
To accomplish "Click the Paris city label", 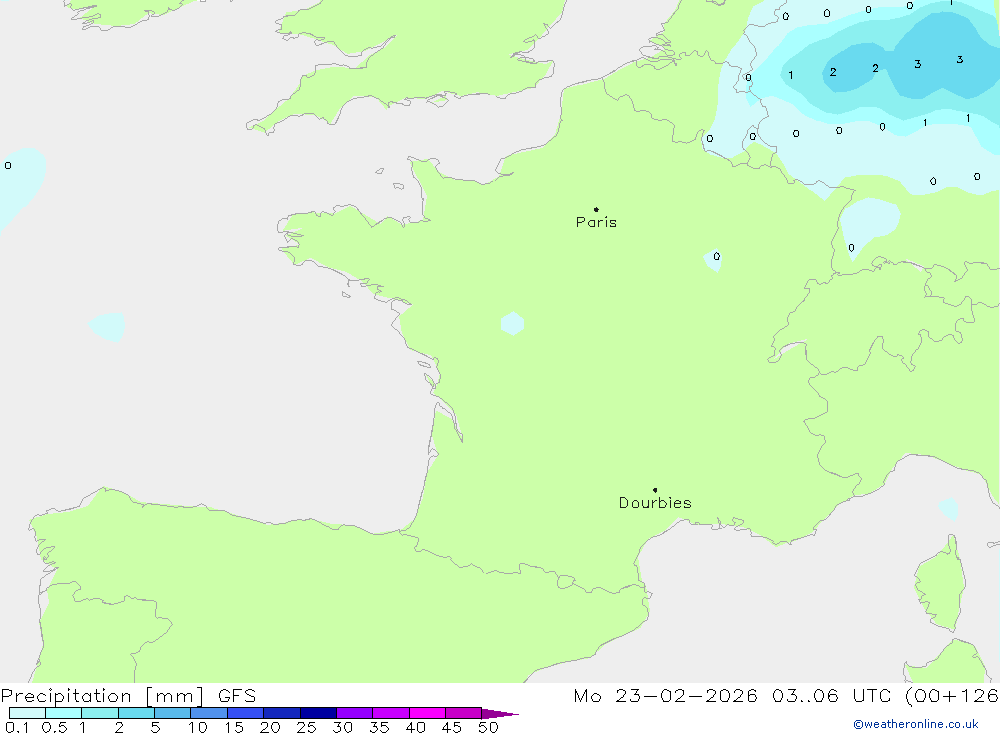I will (x=596, y=222).
